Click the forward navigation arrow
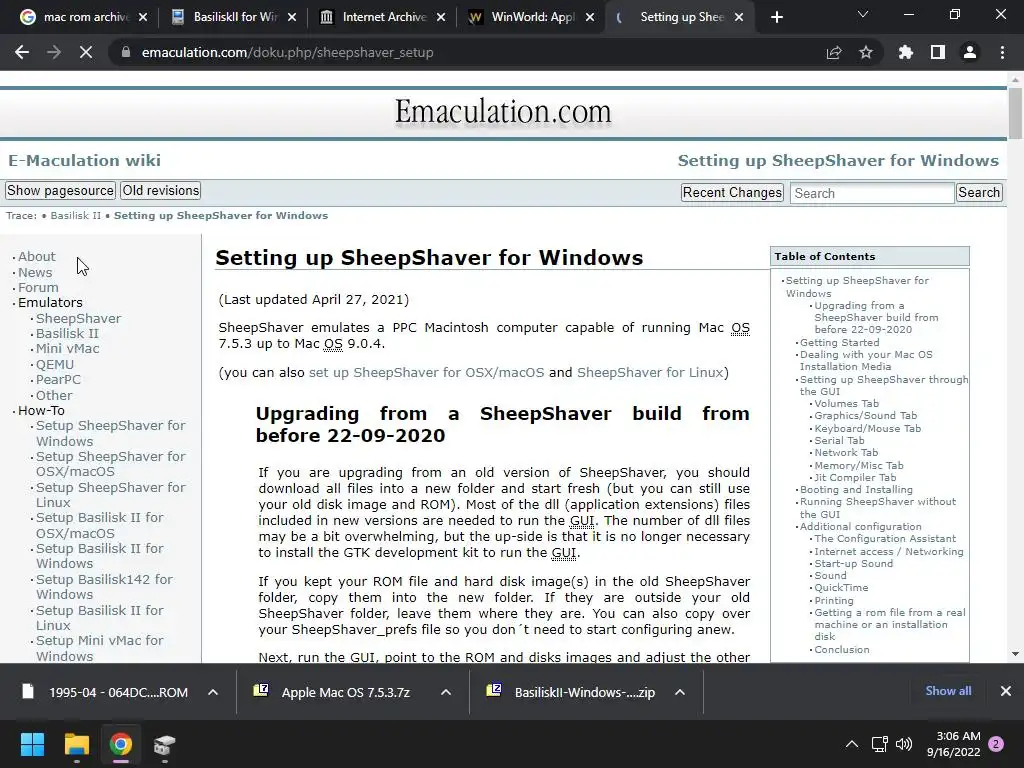1024x768 pixels. tap(54, 52)
